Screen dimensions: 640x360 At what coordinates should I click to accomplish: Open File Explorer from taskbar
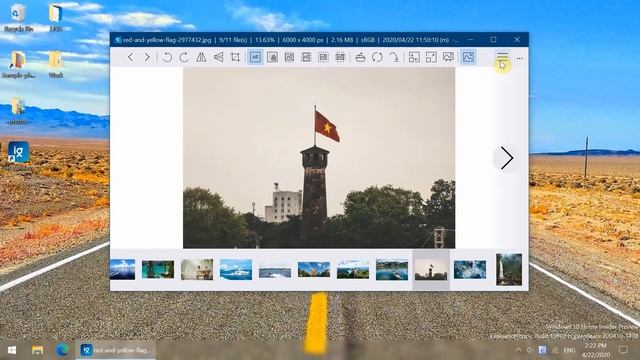point(38,350)
